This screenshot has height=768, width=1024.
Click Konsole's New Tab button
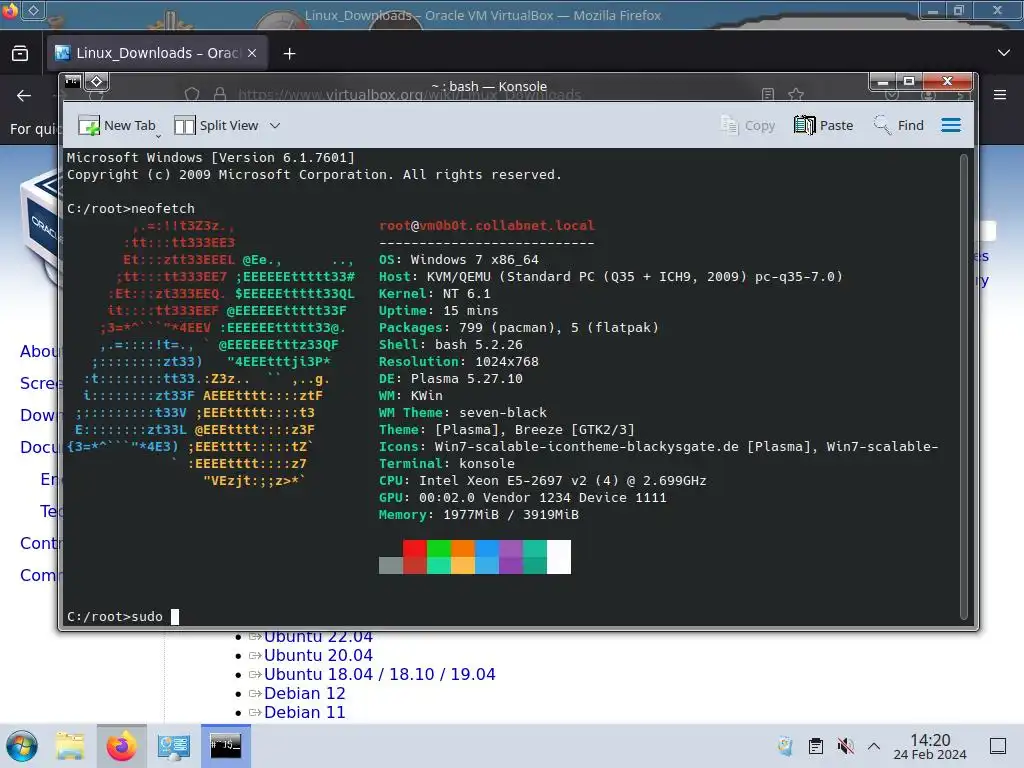[116, 125]
